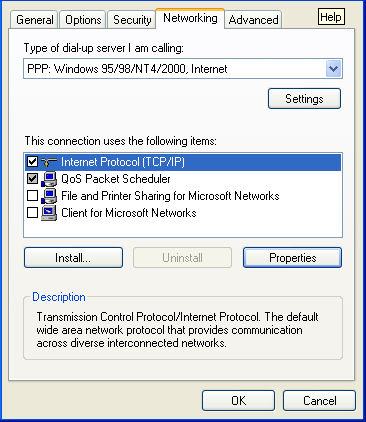Click the Install... button
Image resolution: width=366 pixels, height=422 pixels.
pos(73,258)
